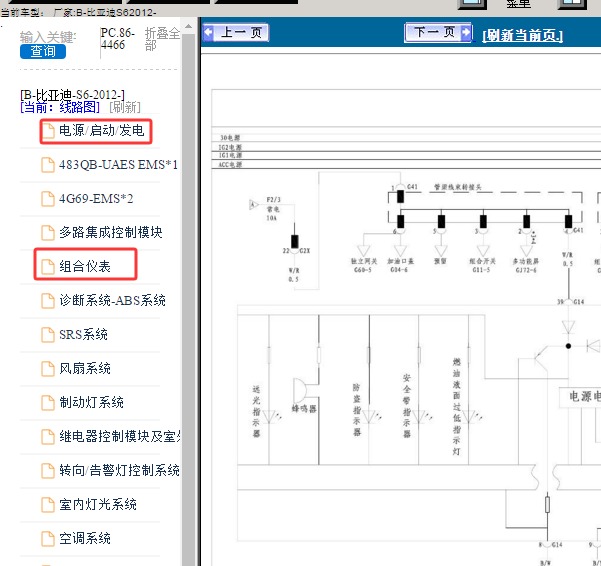This screenshot has width=601, height=566.
Task: Open the 电源/启动/发电 item
Action: pos(102,131)
